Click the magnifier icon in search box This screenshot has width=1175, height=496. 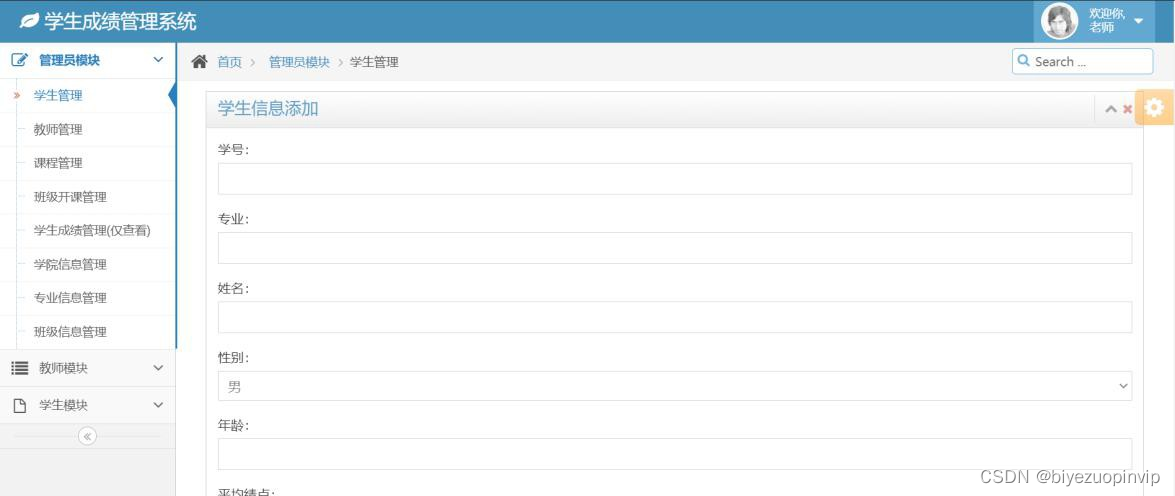(x=1024, y=61)
